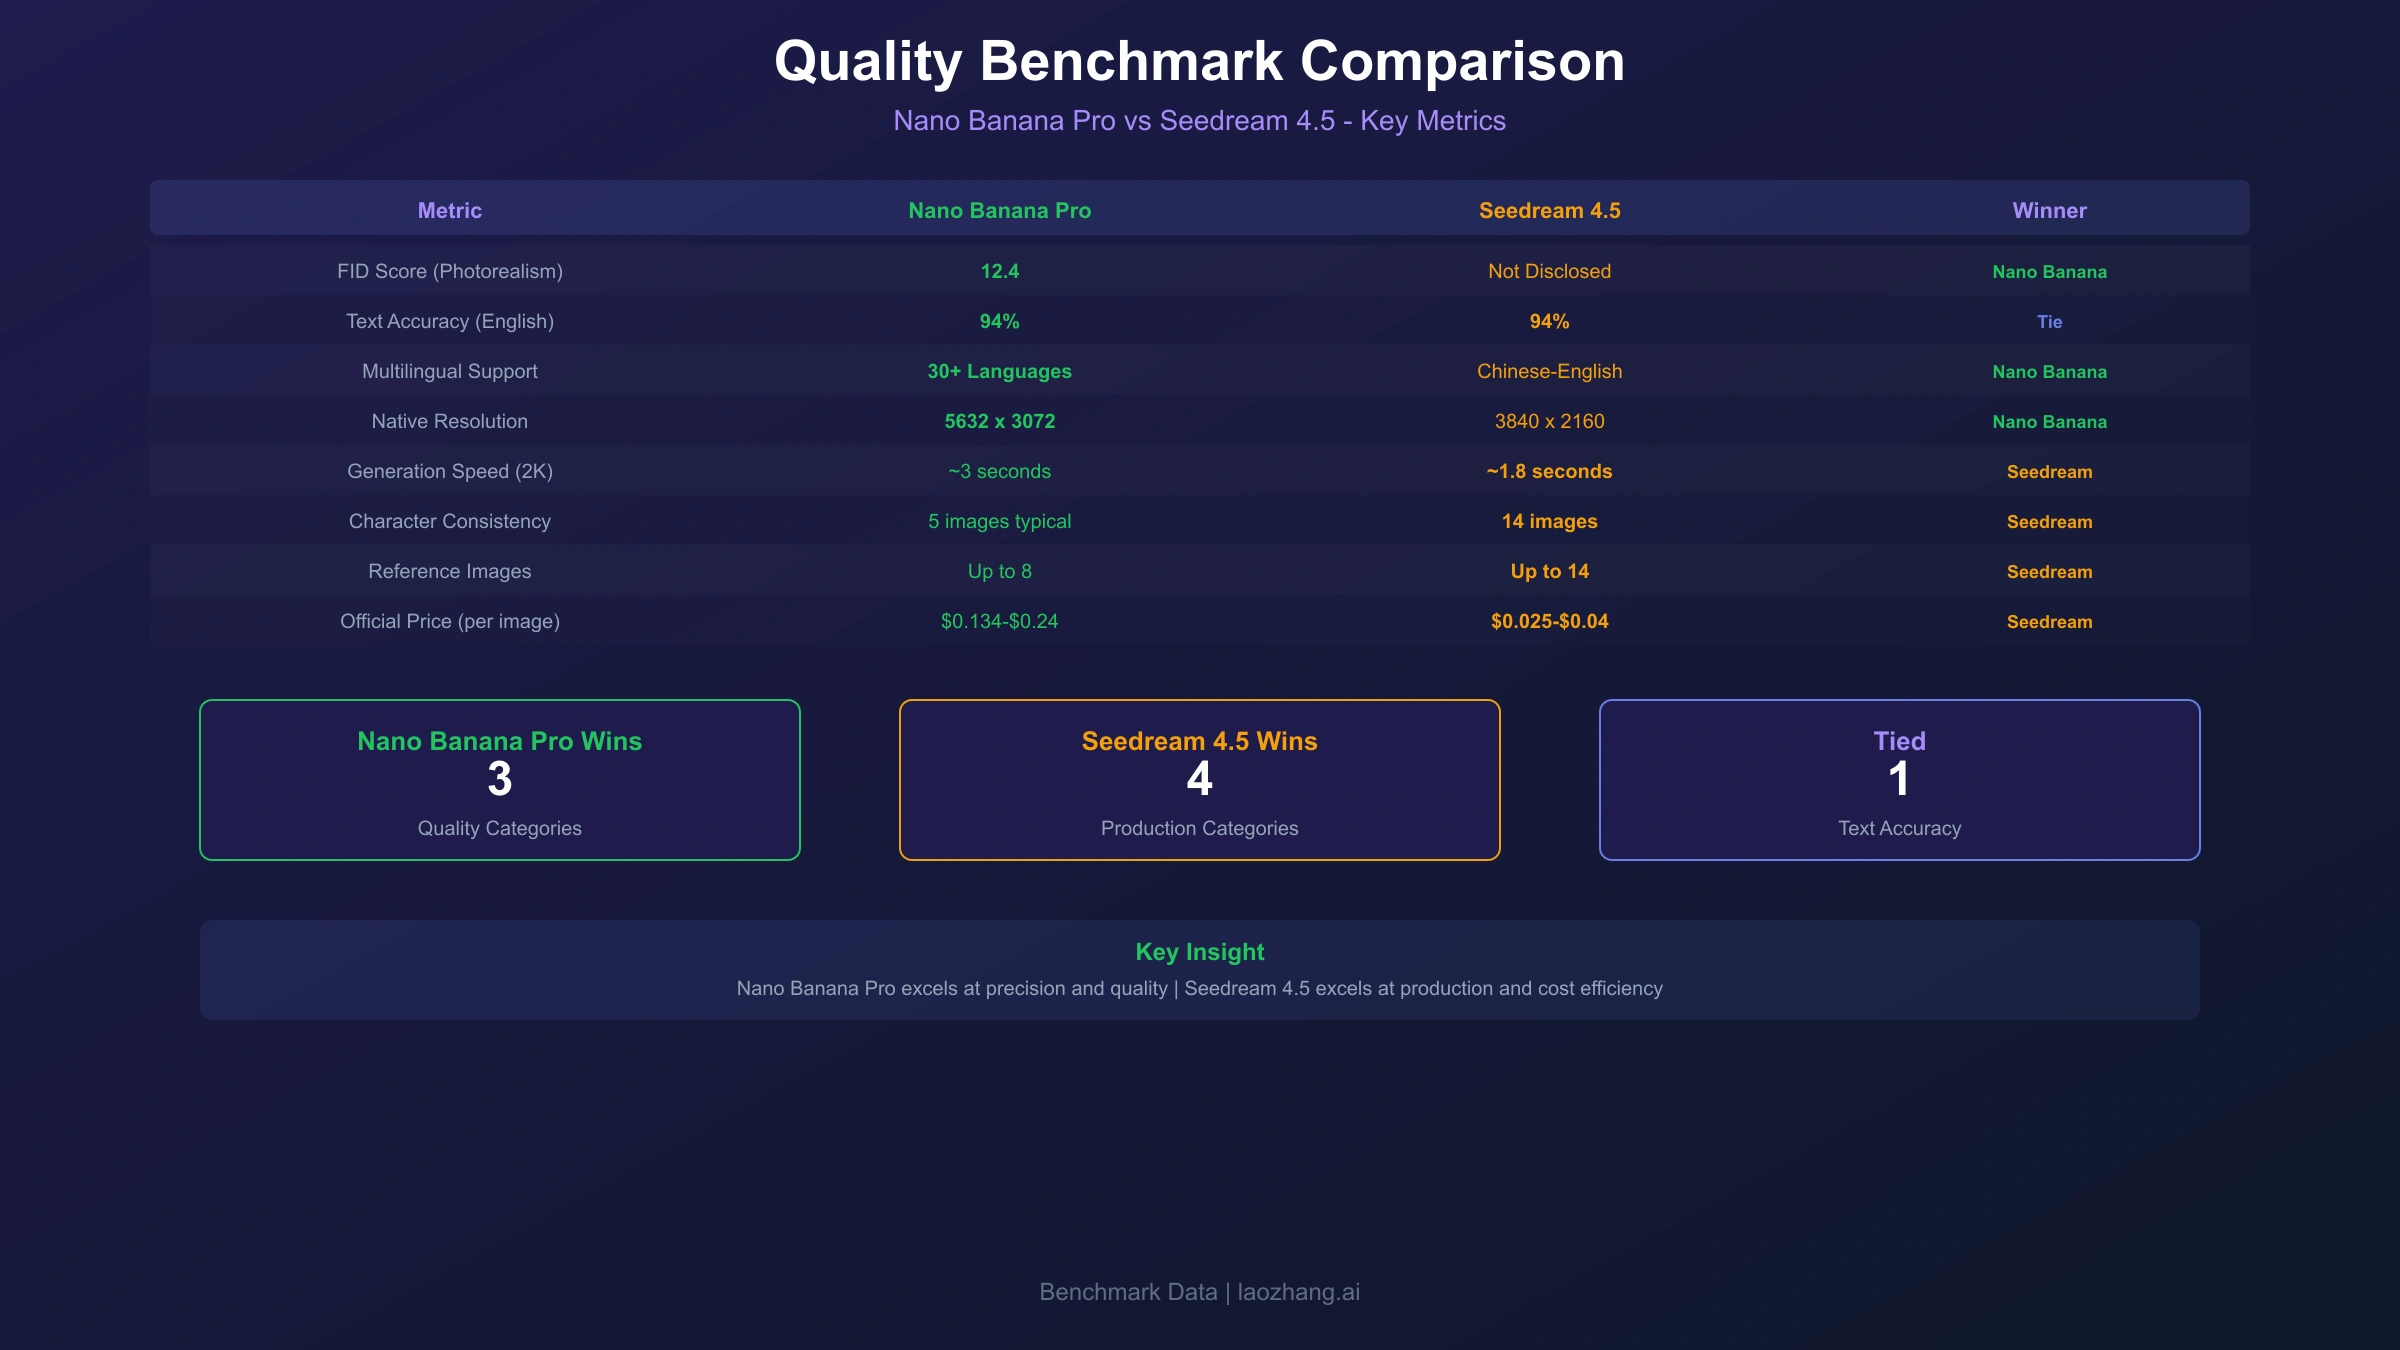
Task: Select the "Quality Categories" caption
Action: tap(500, 828)
